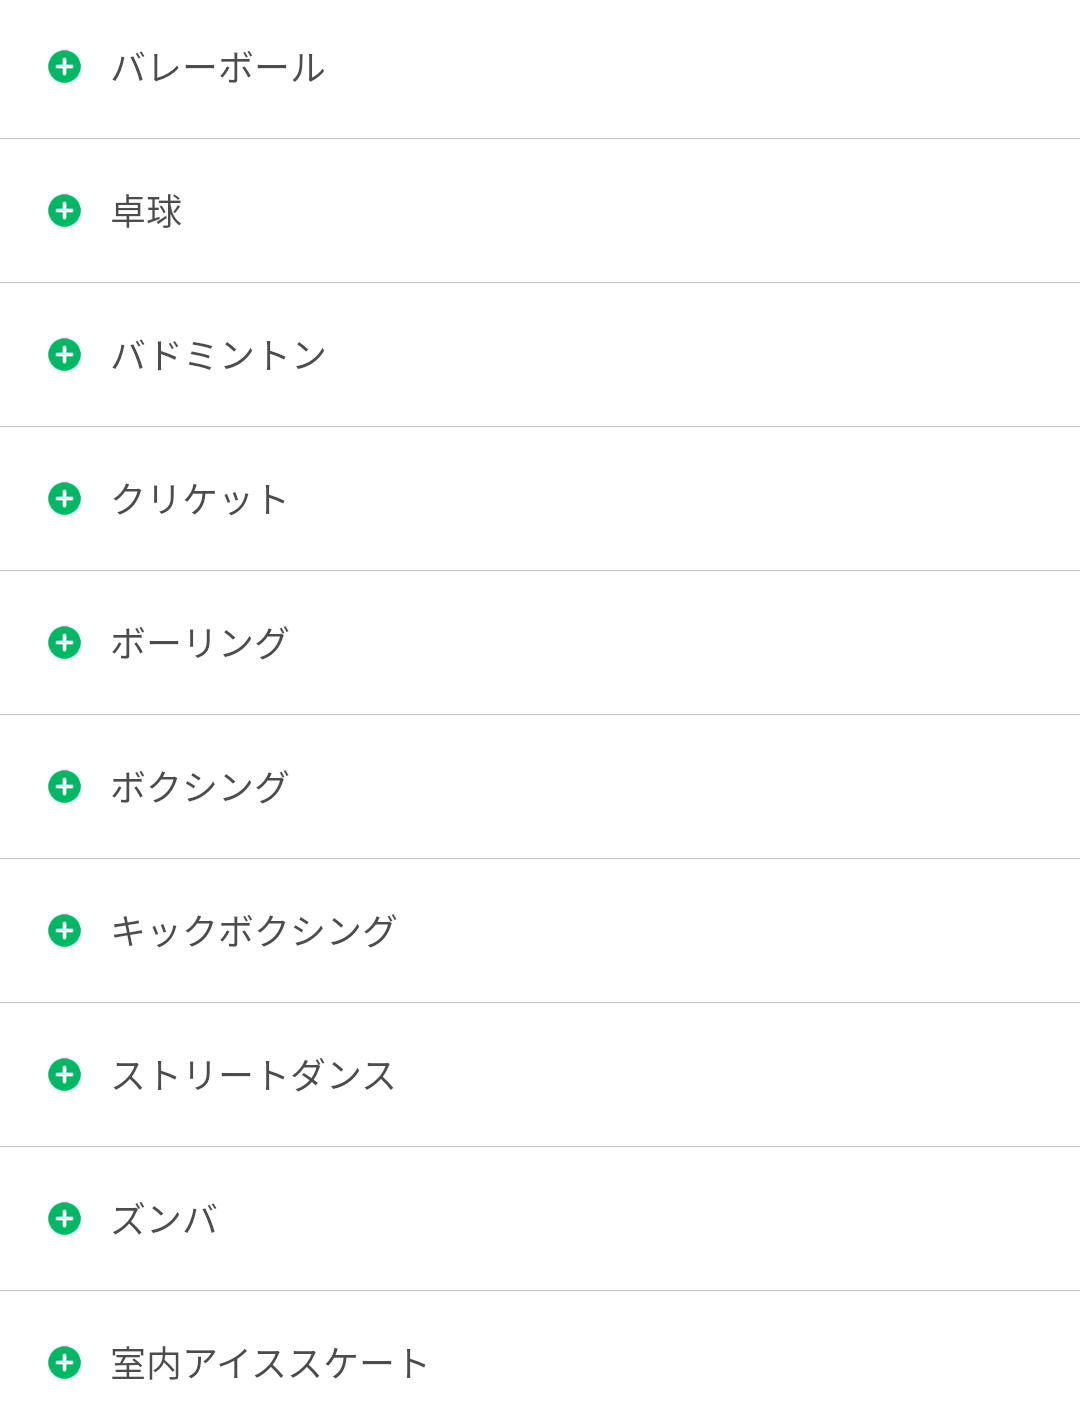Pick the キックボクシング label

254,932
